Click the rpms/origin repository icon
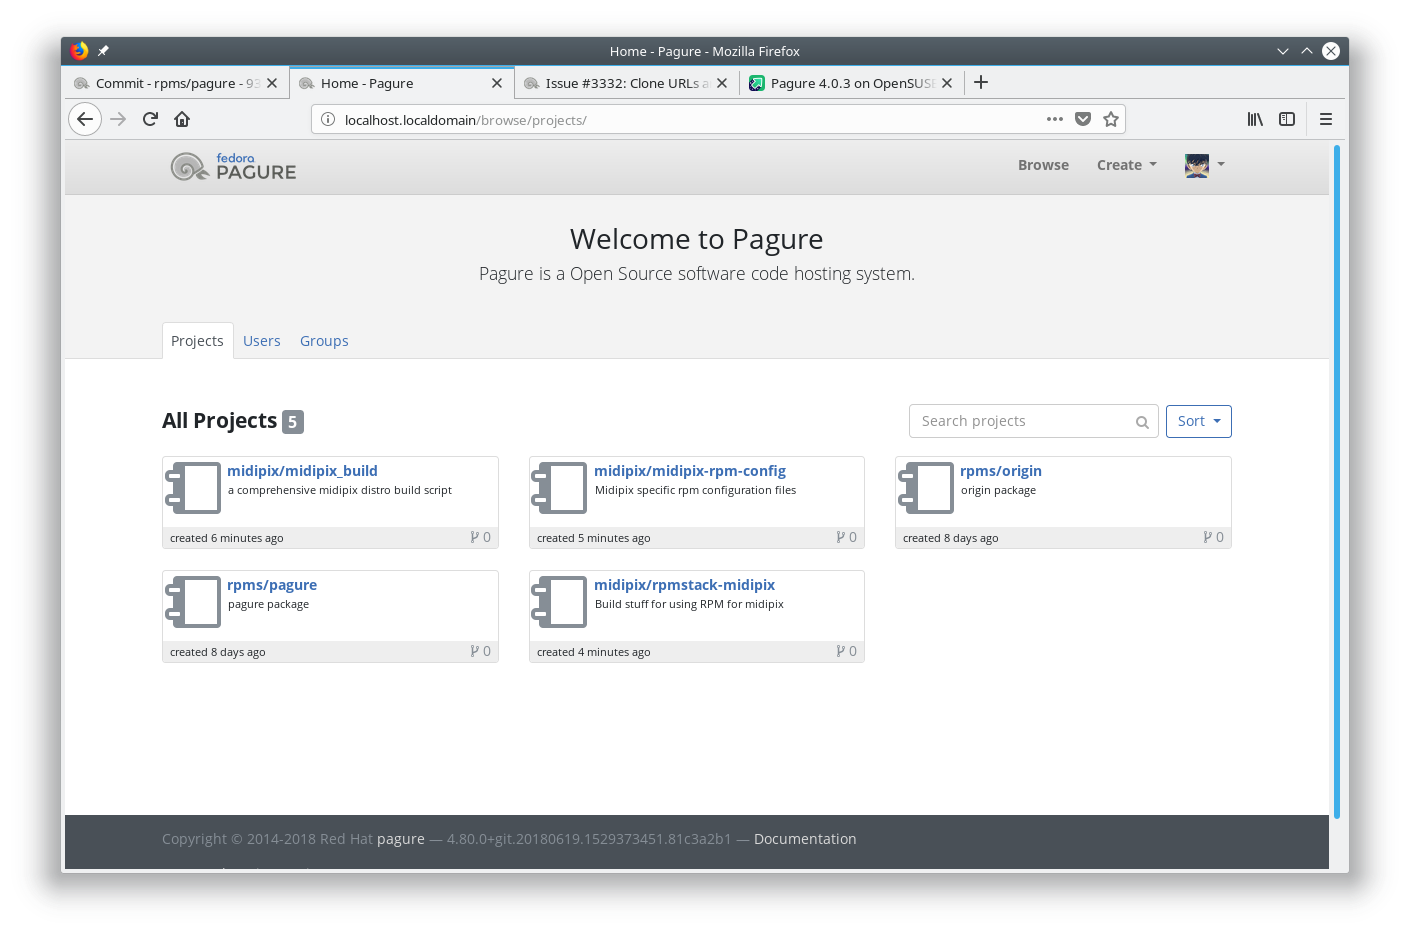This screenshot has height=934, width=1410. [x=926, y=488]
